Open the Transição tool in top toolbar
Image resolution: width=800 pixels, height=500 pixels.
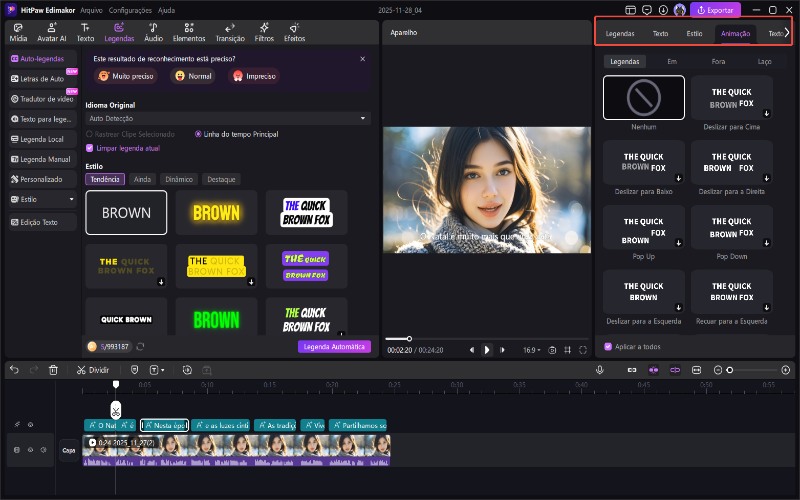pos(230,32)
